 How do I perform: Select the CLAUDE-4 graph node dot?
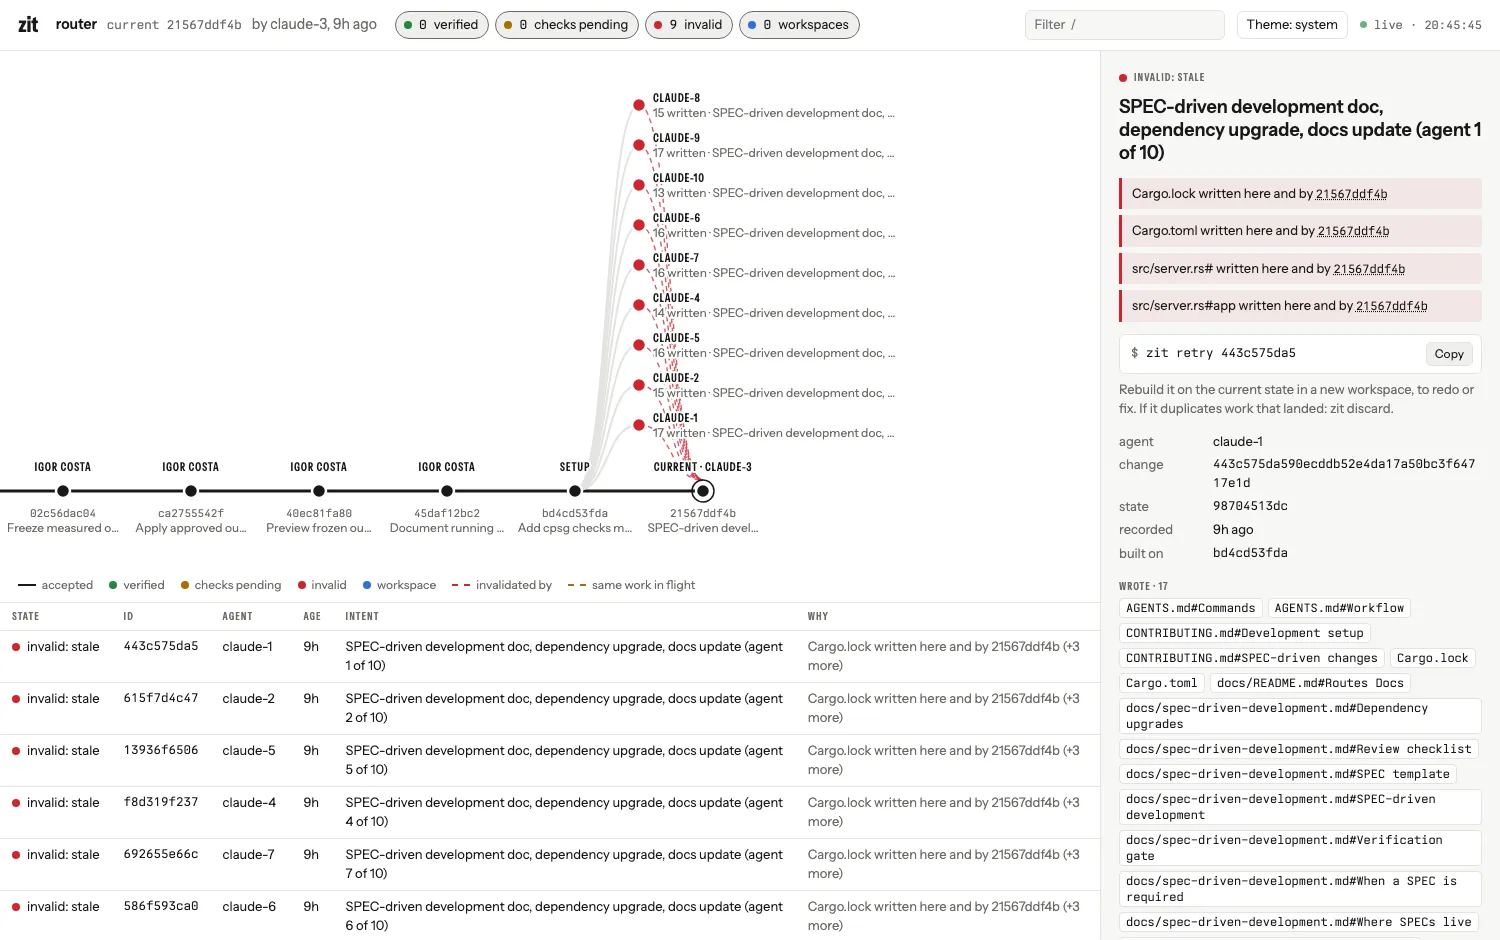tap(639, 305)
